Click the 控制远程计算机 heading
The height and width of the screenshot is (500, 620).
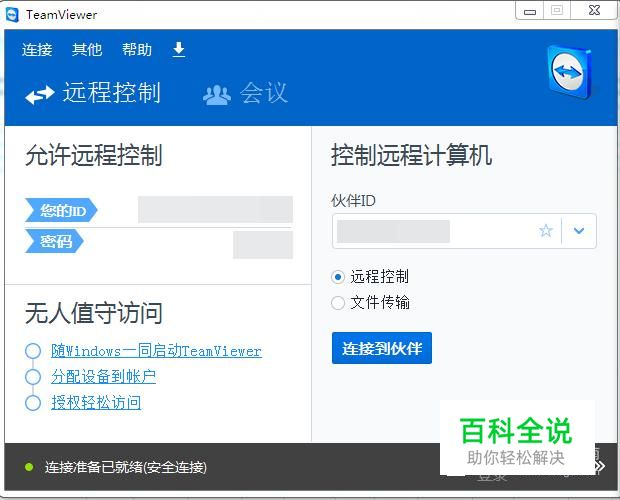(412, 155)
